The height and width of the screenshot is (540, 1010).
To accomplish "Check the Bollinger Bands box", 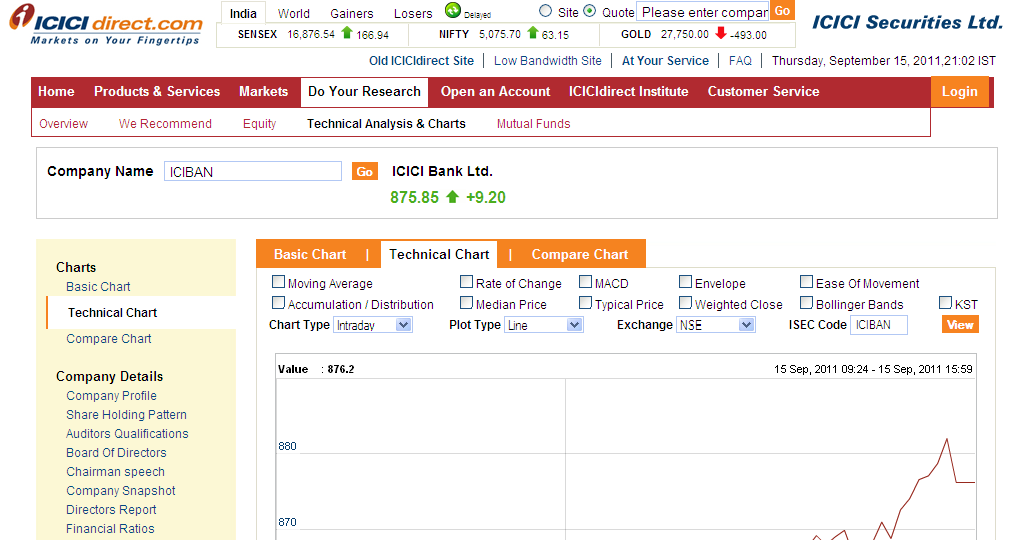I will (806, 302).
